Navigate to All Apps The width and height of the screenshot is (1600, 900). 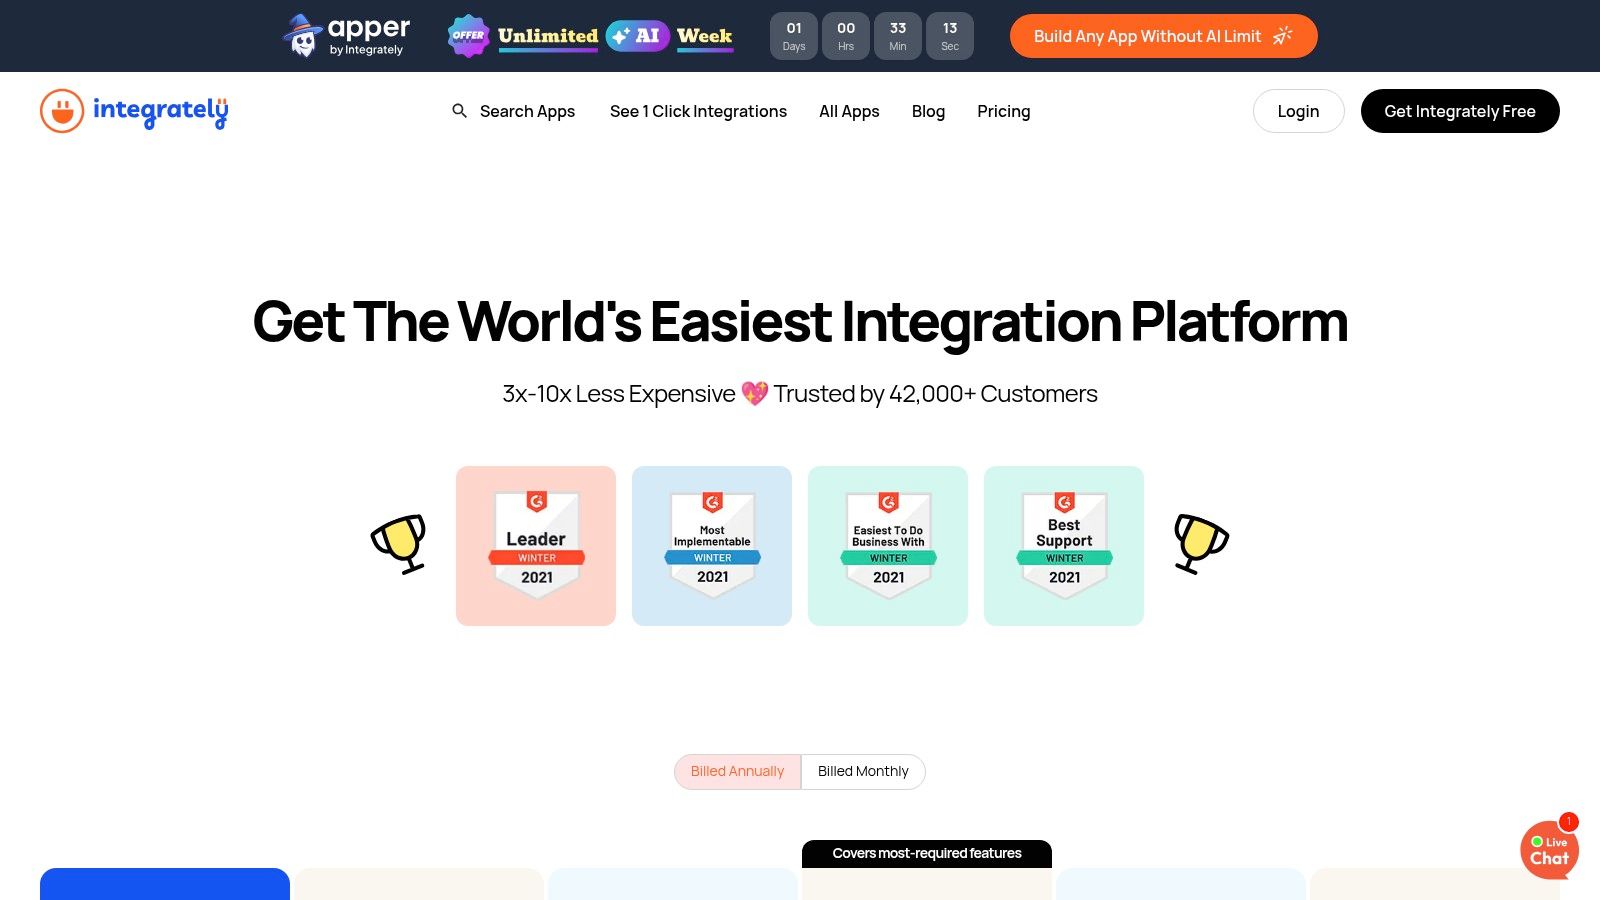coord(848,111)
